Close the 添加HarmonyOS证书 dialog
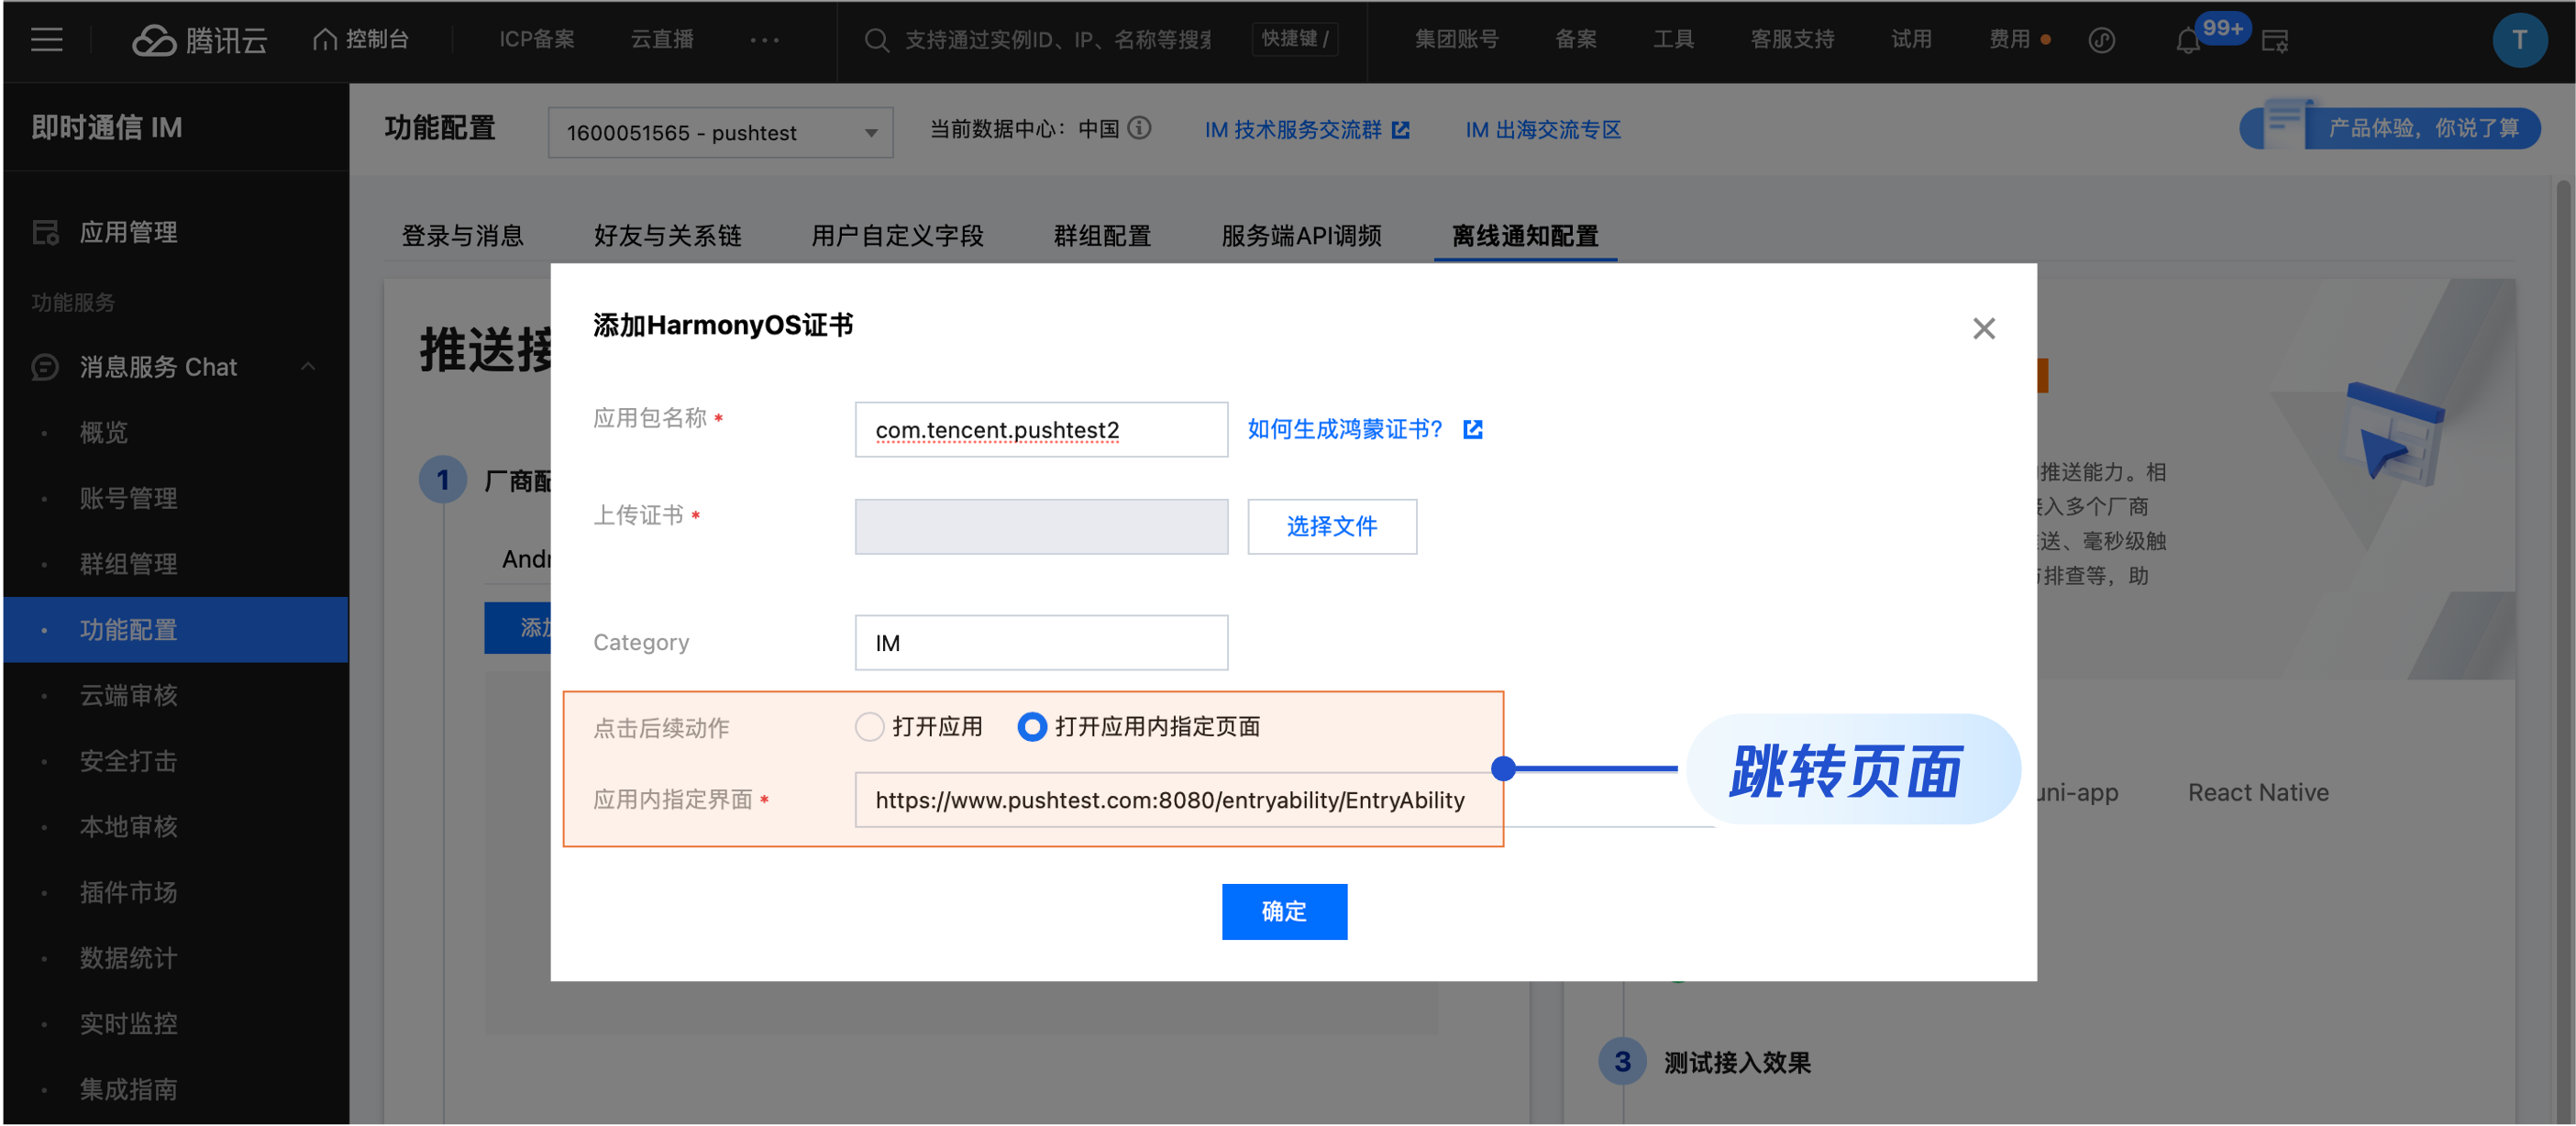This screenshot has width=2576, height=1126. tap(1983, 328)
